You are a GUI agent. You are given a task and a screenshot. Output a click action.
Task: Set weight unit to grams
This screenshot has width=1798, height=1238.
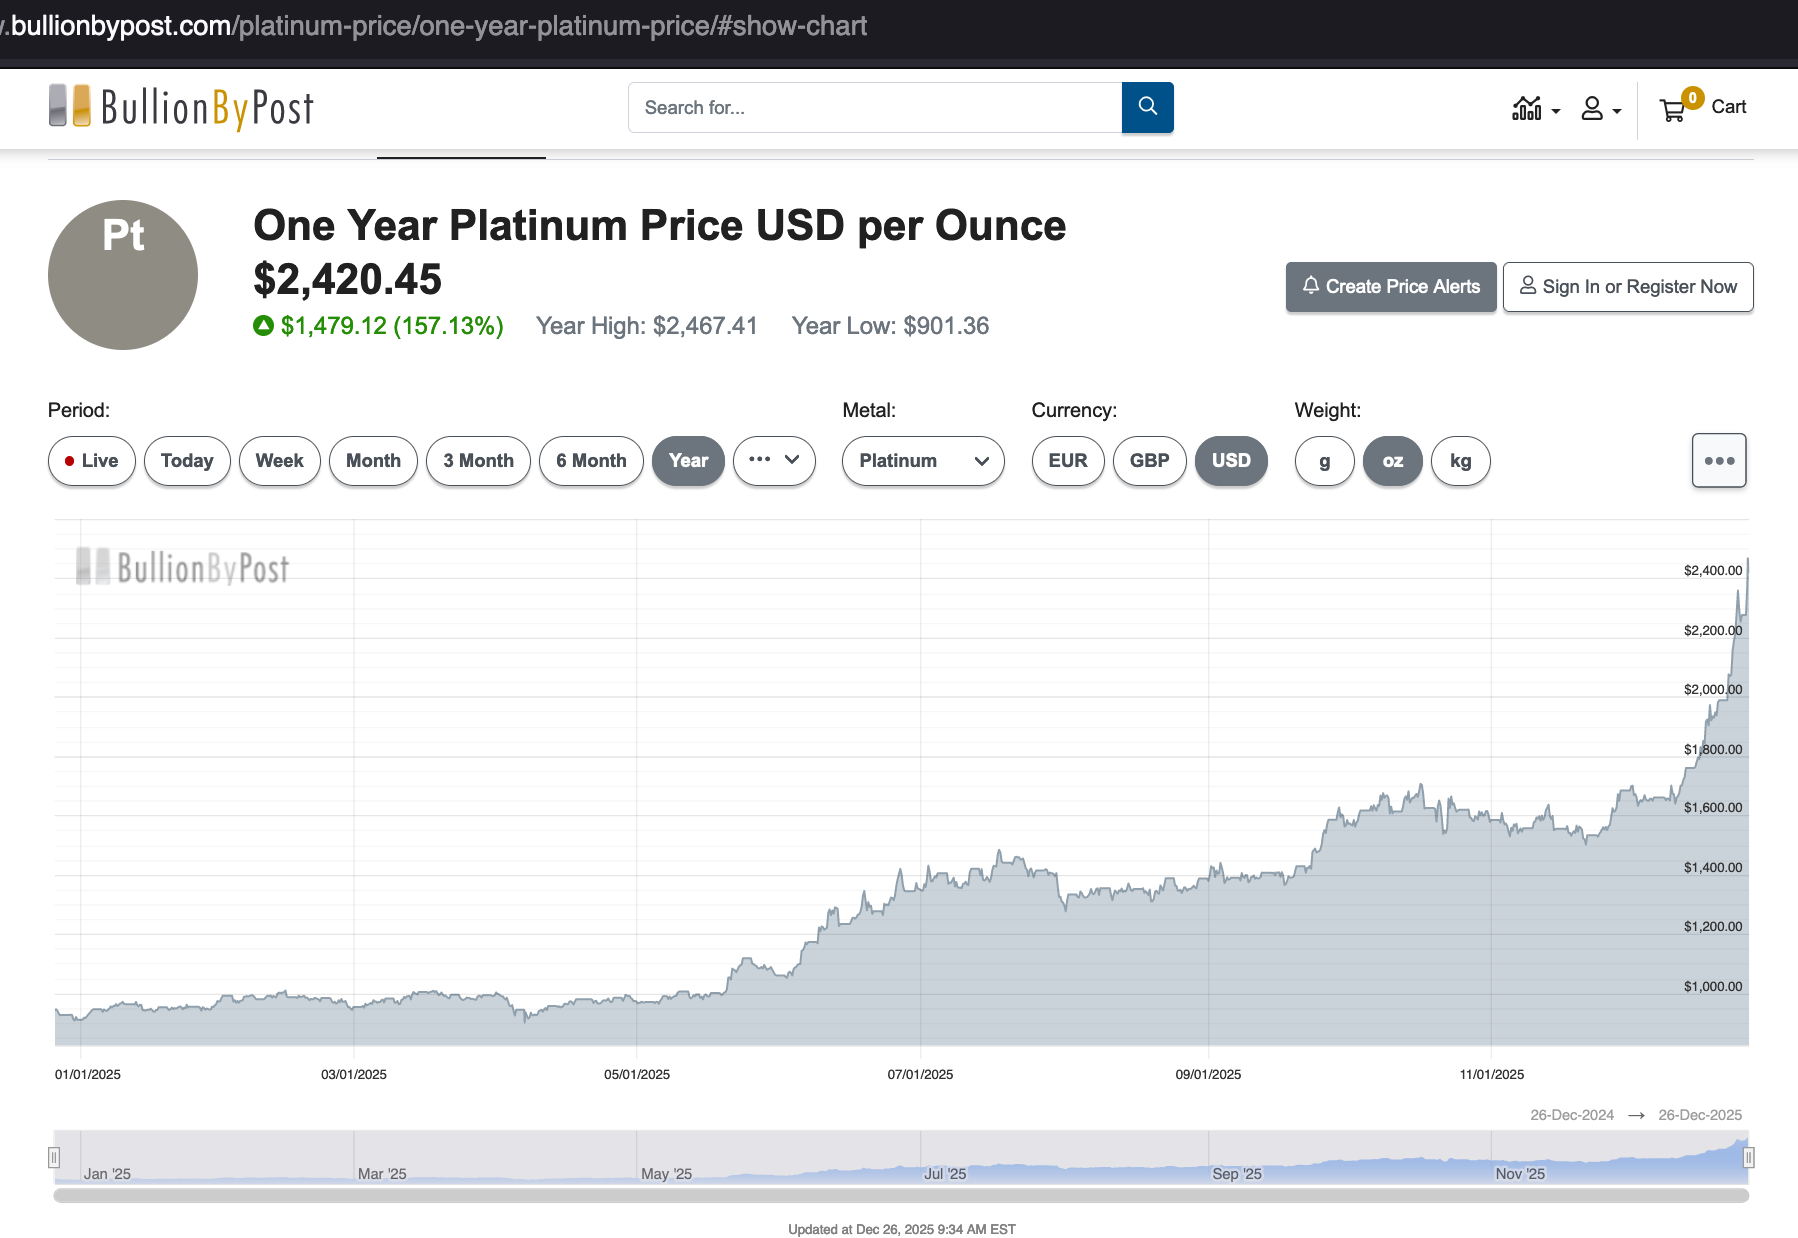tap(1324, 461)
